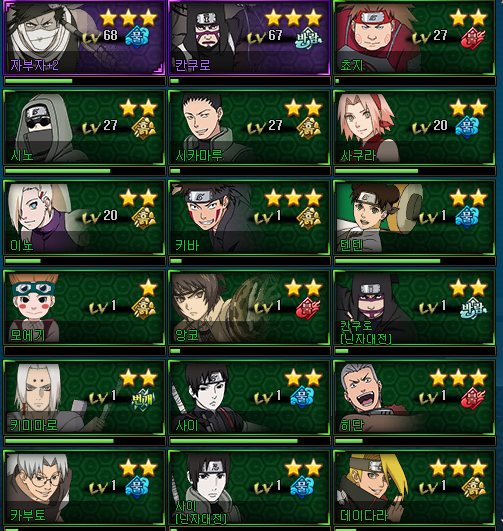Screen dimensions: 503x531
Task: Select 칸쿠로 [닌자대전] card name
Action: pyautogui.click(x=366, y=332)
